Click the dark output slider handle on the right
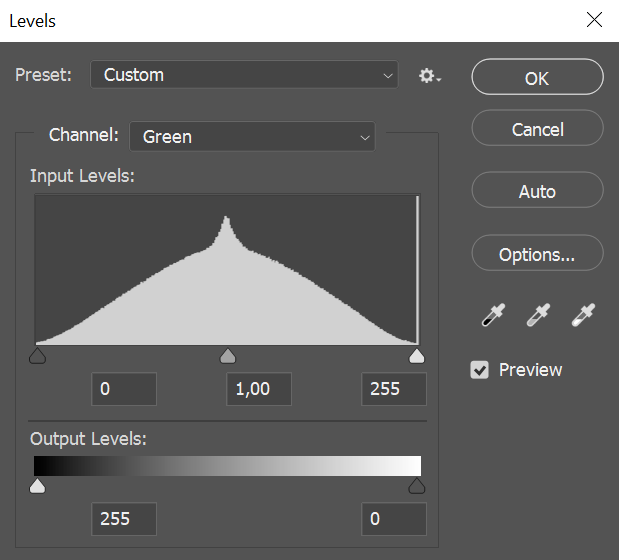The image size is (619, 560). coord(416,486)
